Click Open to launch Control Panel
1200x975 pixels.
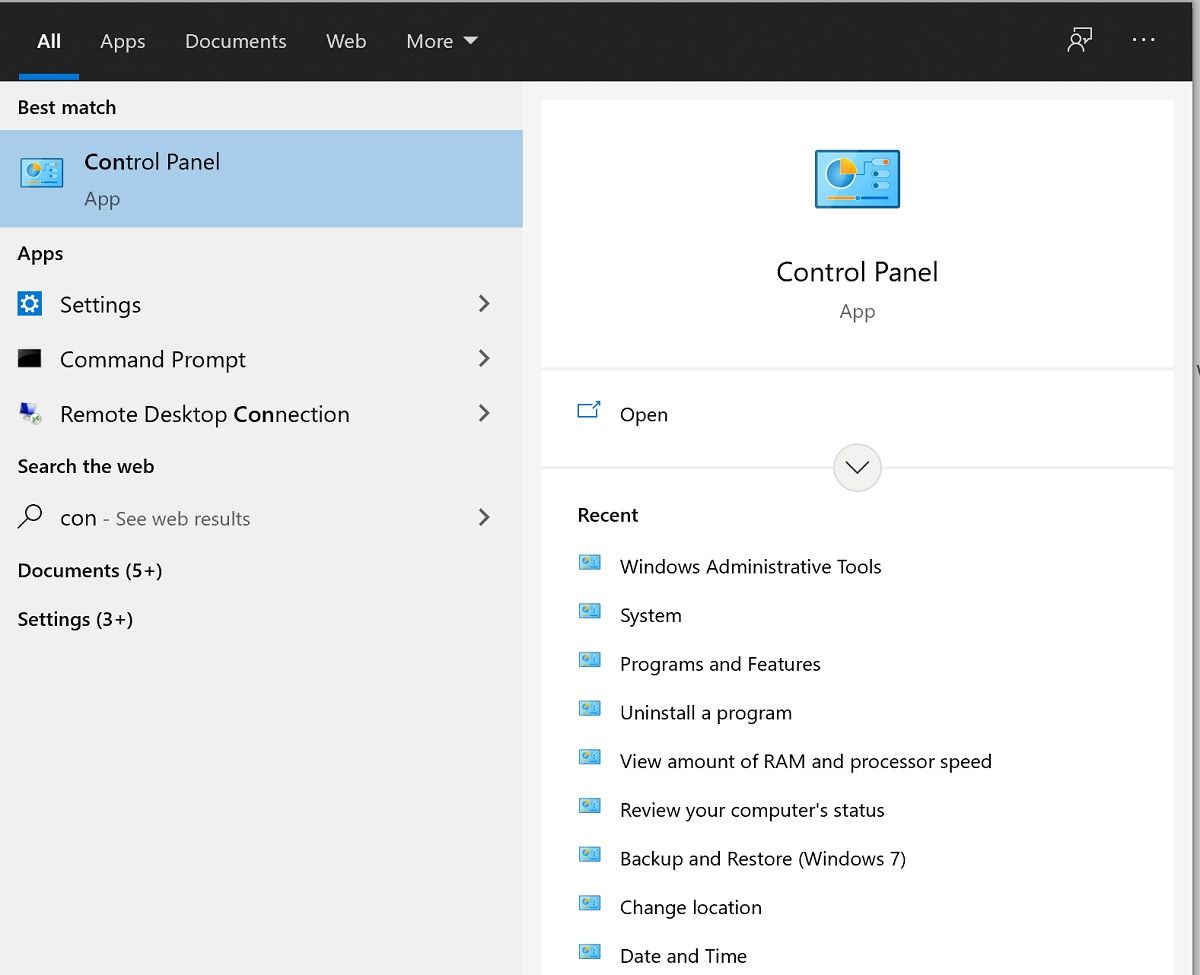click(644, 414)
